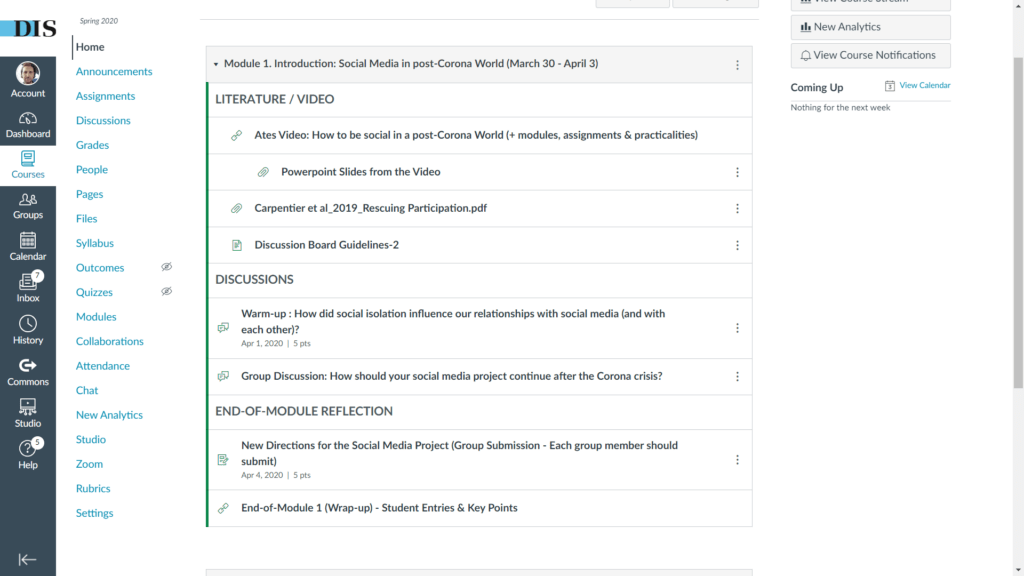This screenshot has width=1024, height=576.
Task: Select Modules in the course navigation
Action: click(96, 317)
